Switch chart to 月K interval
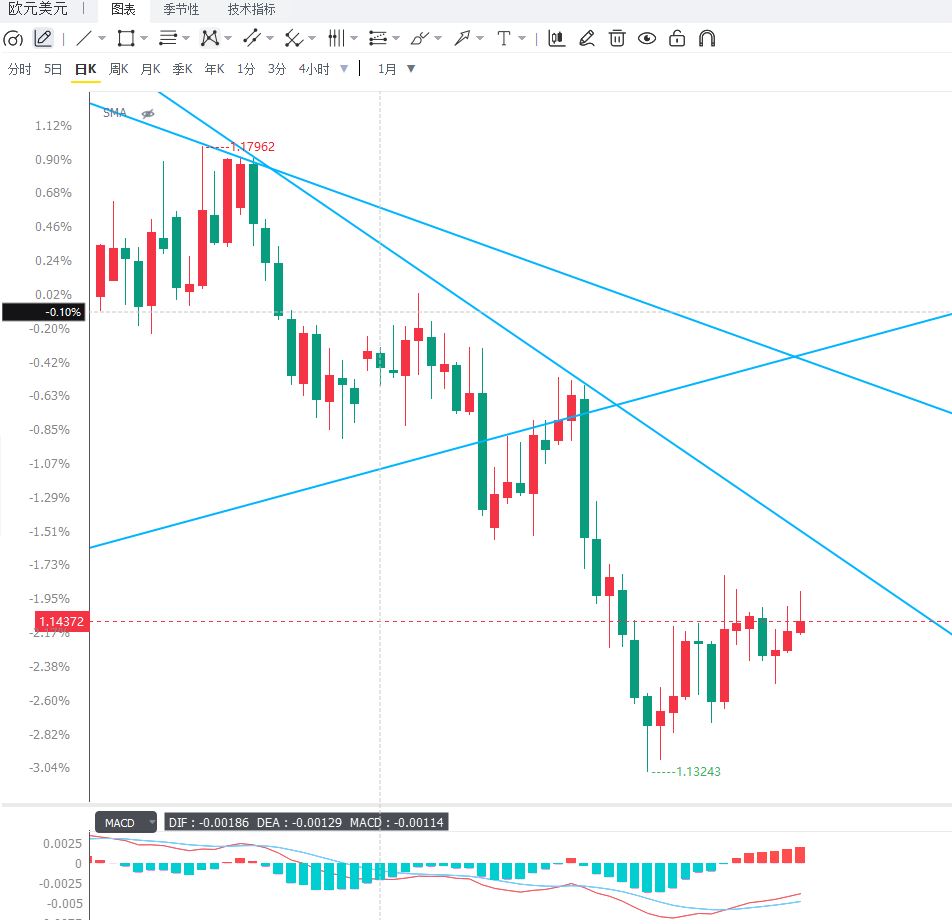 pyautogui.click(x=150, y=69)
